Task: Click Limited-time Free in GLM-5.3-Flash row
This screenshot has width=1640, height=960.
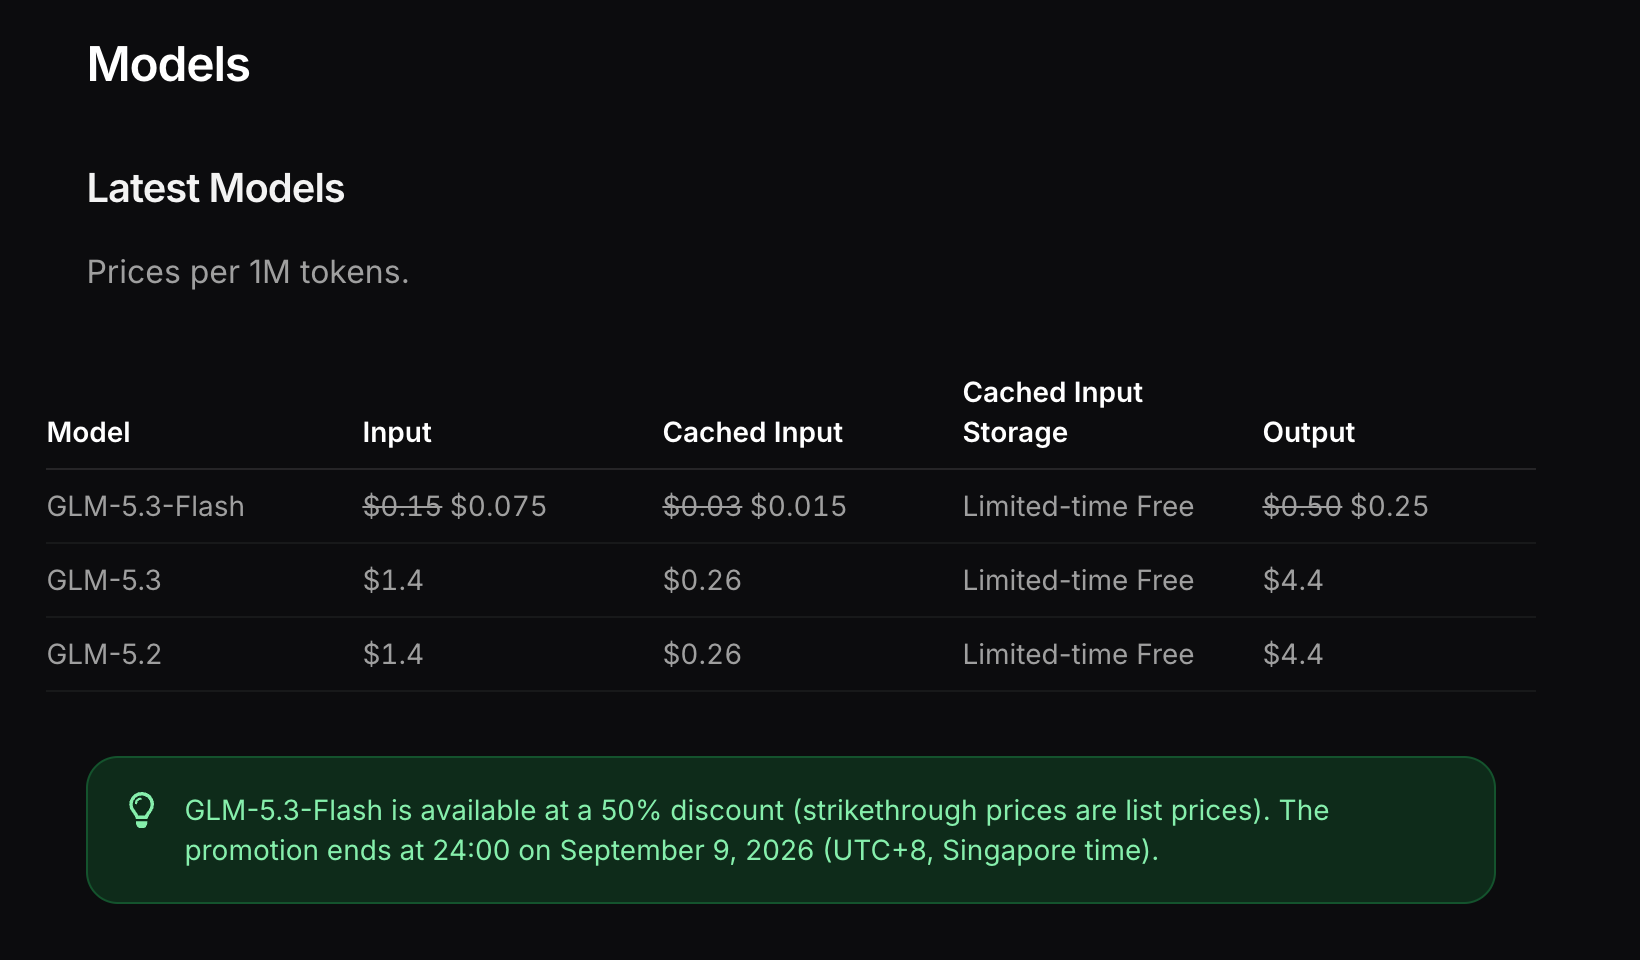Action: coord(1078,506)
